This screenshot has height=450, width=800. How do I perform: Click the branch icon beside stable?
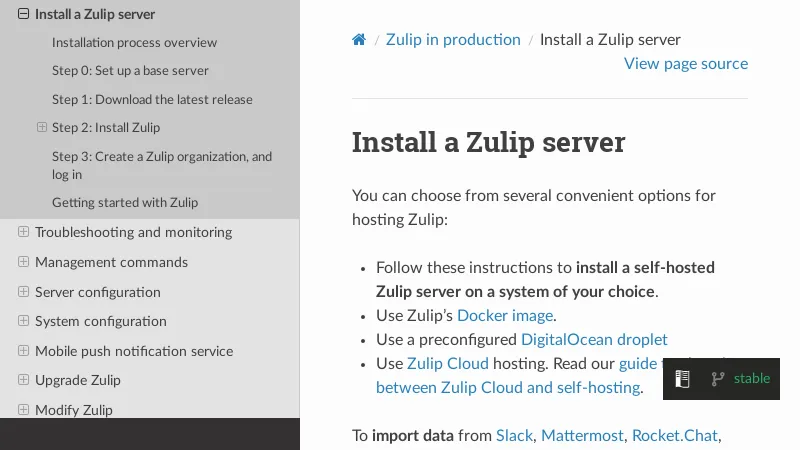point(717,379)
